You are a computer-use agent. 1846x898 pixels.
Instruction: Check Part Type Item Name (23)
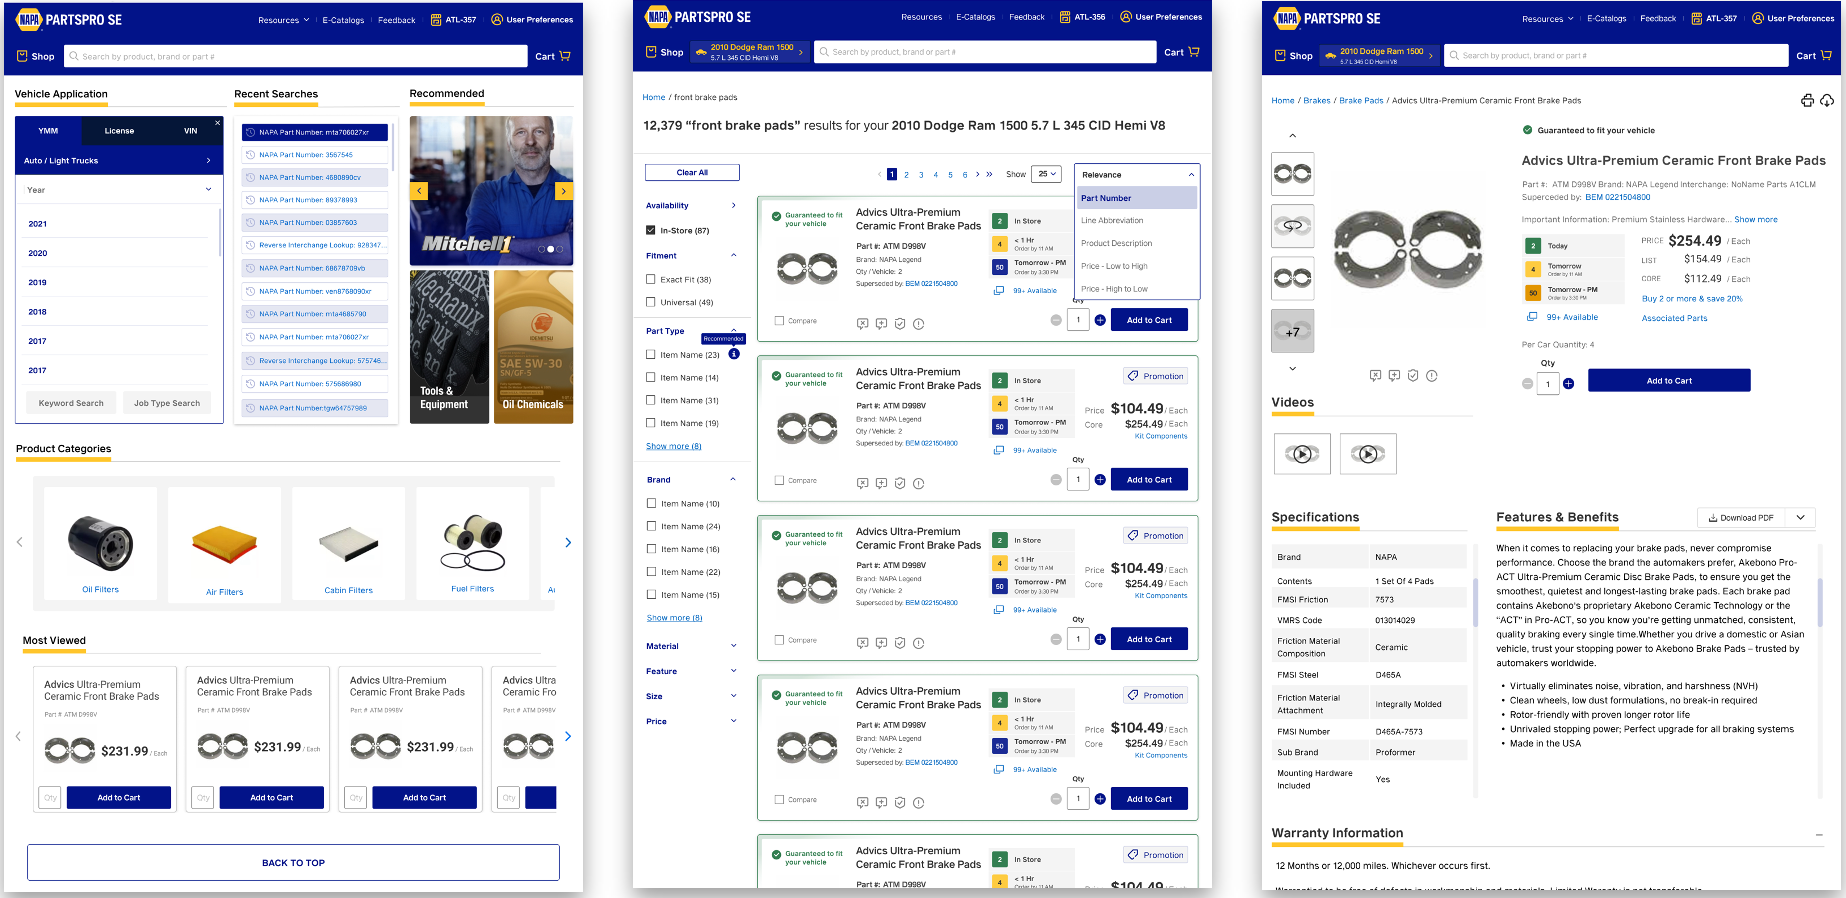tap(651, 354)
